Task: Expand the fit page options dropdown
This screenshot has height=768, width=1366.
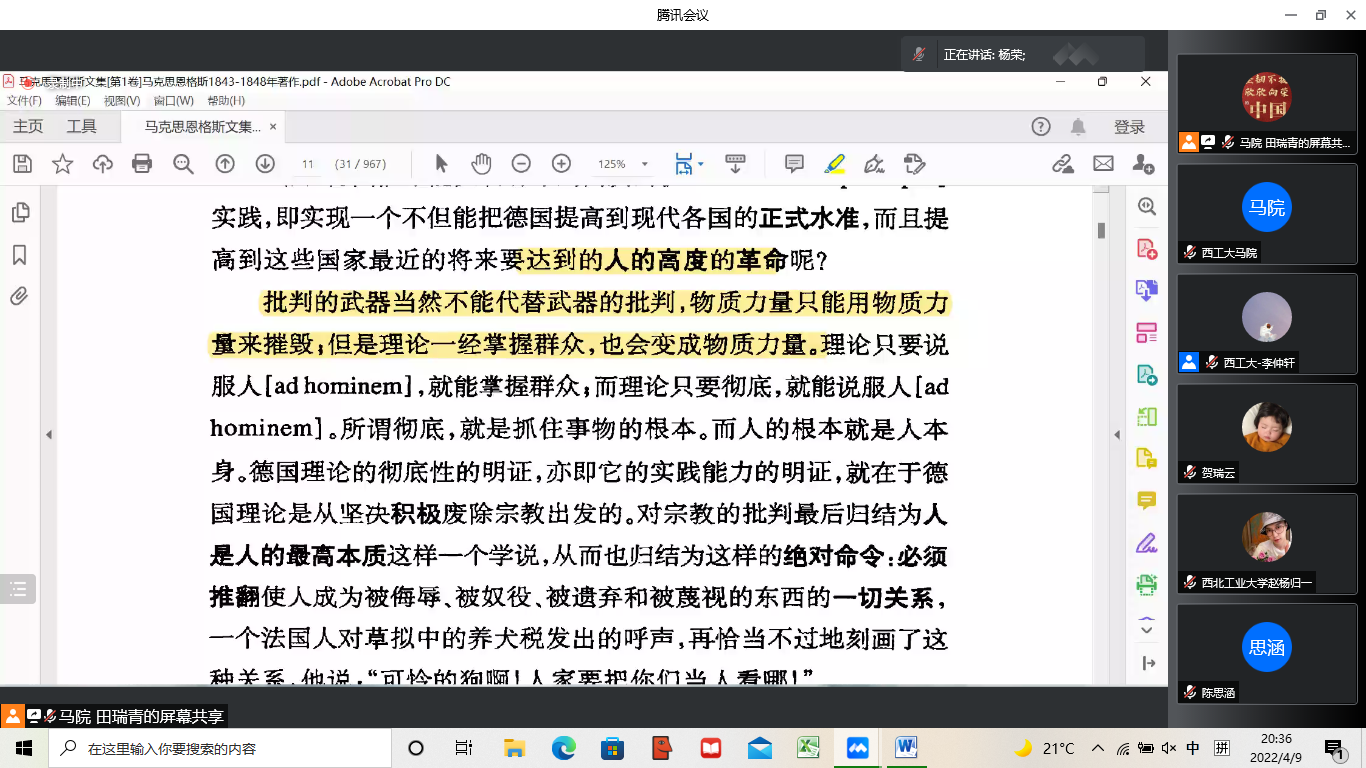Action: pyautogui.click(x=701, y=164)
